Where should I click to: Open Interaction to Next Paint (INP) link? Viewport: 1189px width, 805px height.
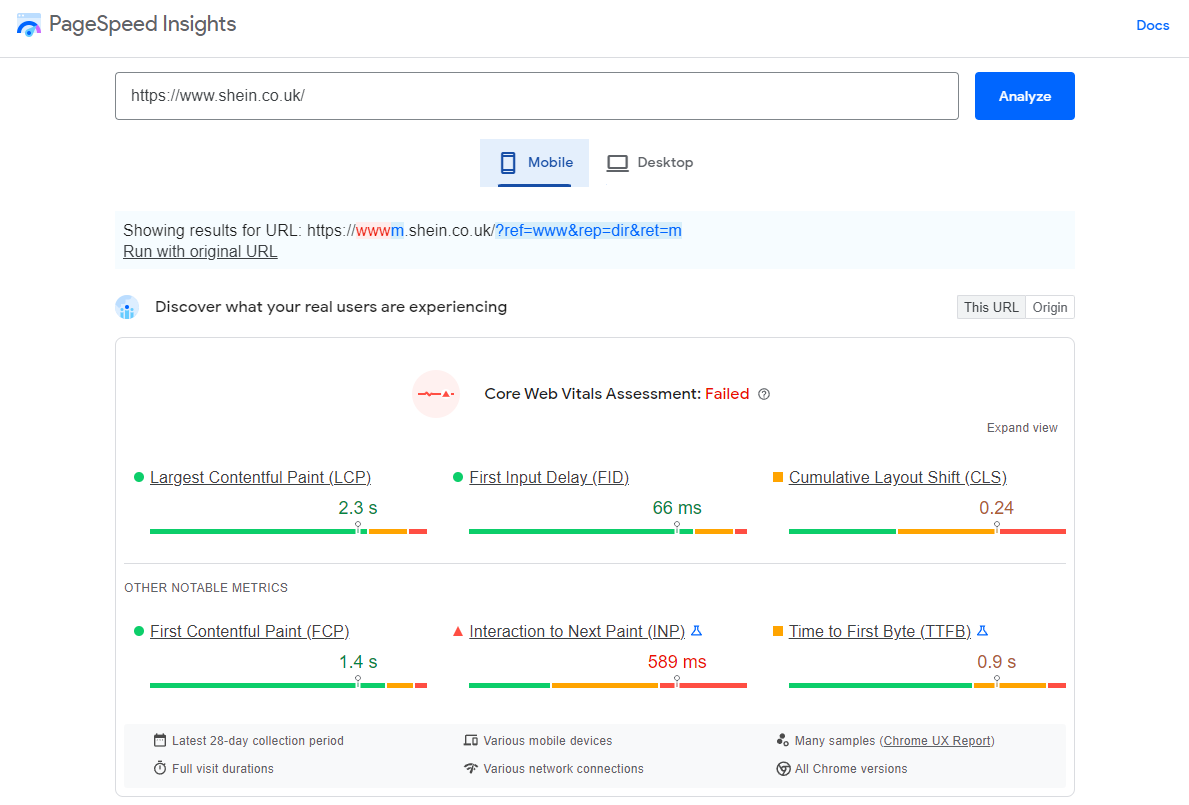(577, 631)
